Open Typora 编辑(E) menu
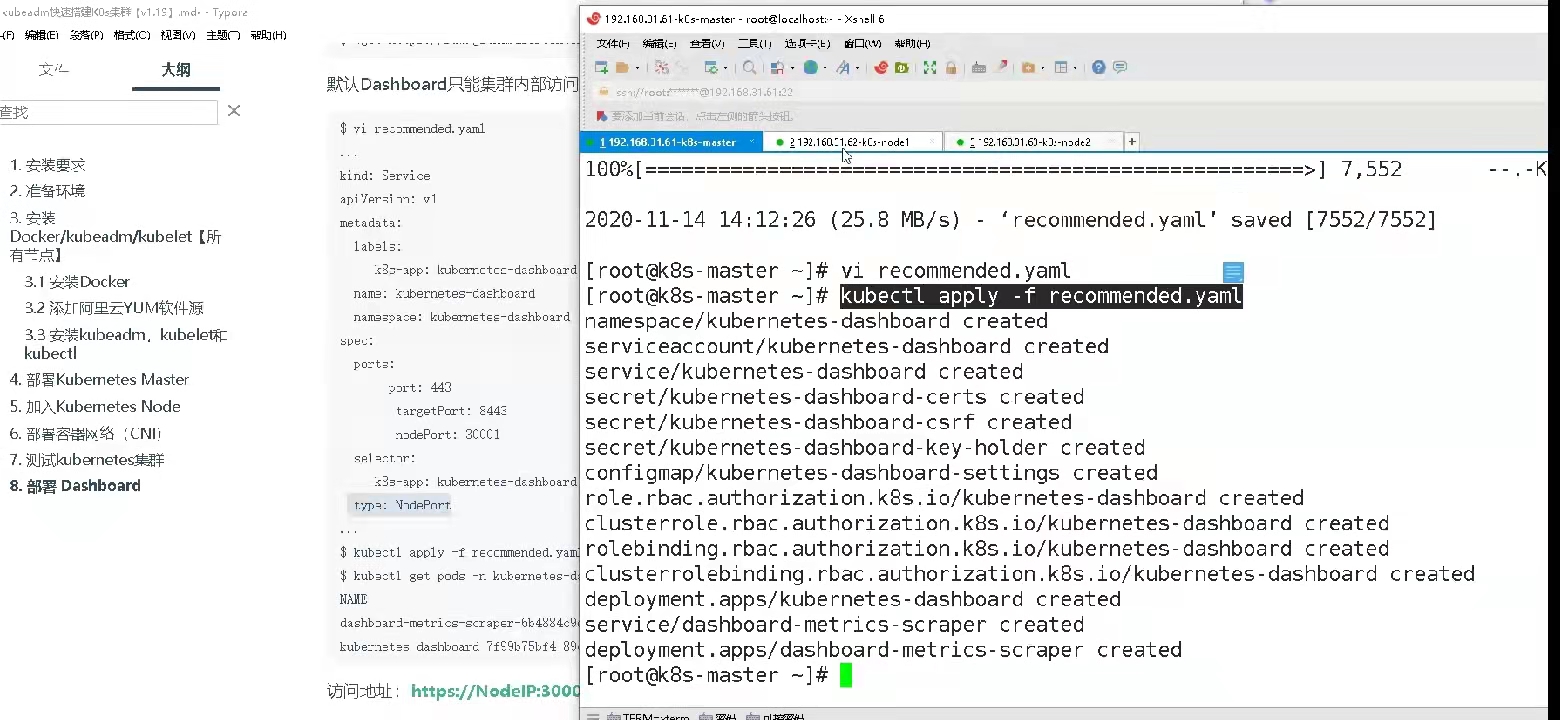 [42, 35]
